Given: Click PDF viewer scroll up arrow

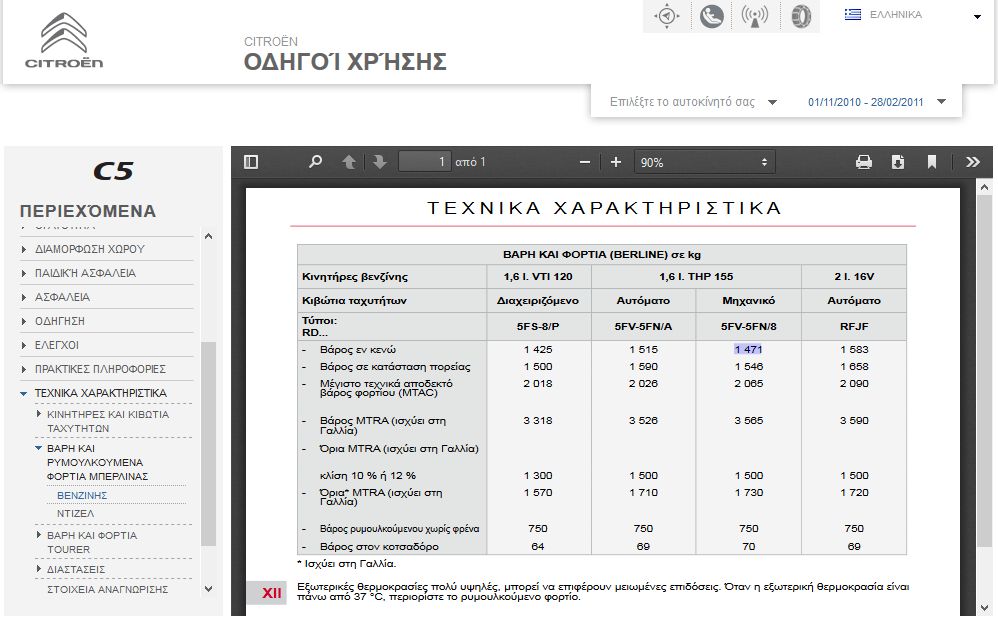Looking at the screenshot, I should 984,188.
